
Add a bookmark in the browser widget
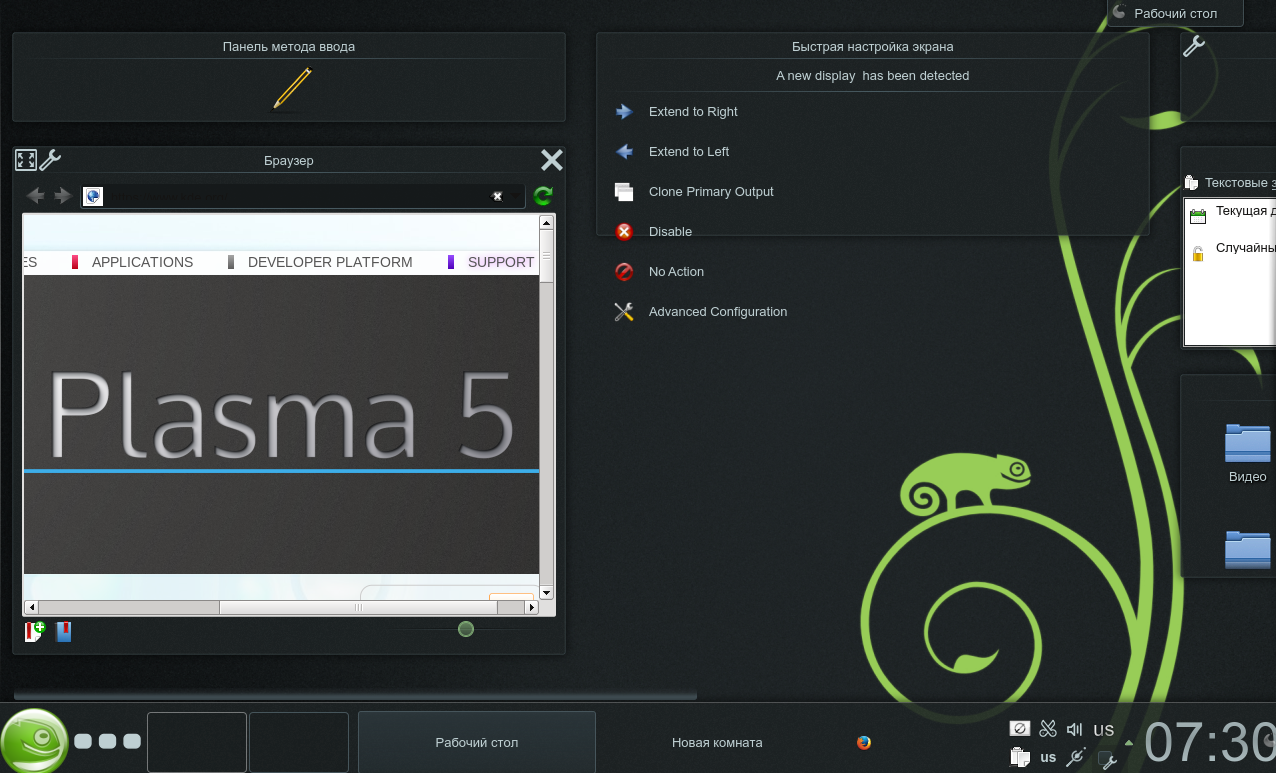(x=35, y=631)
